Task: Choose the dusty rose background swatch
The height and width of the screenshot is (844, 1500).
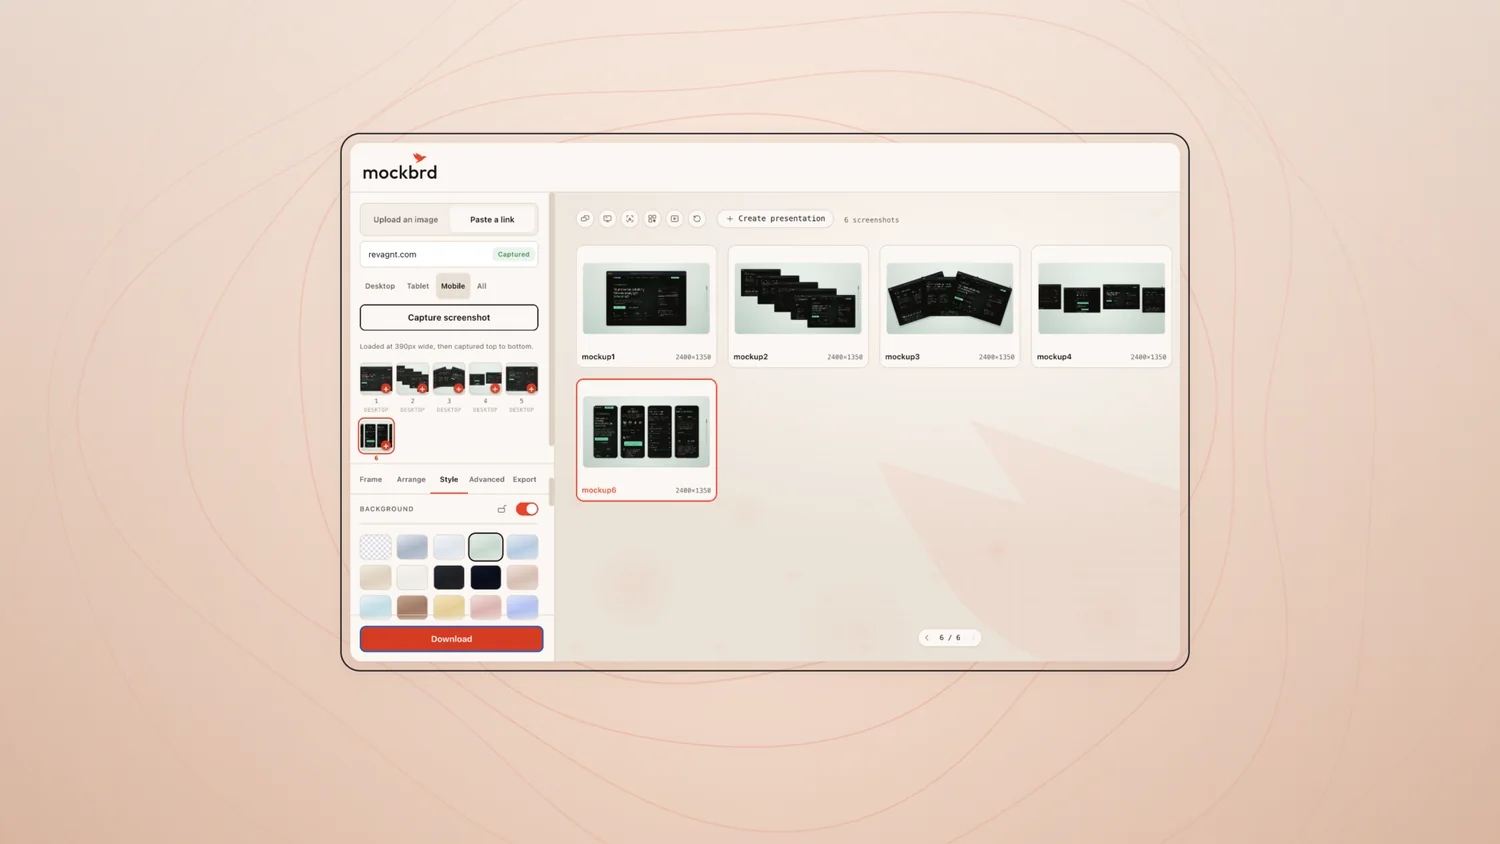Action: click(x=522, y=577)
